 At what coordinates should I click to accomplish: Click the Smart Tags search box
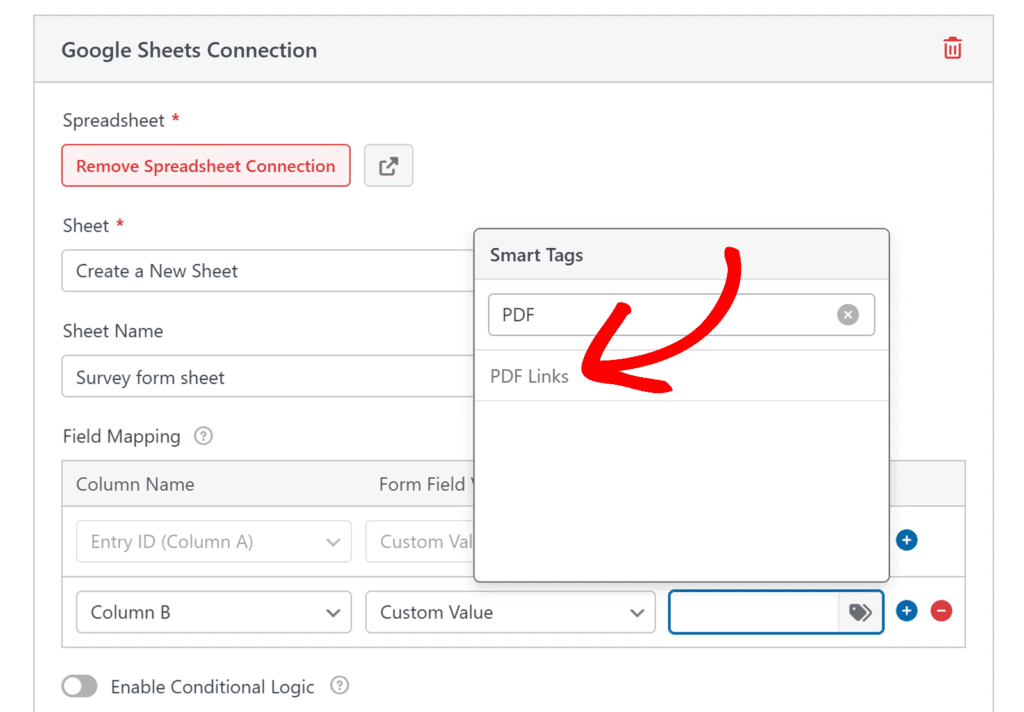click(662, 315)
